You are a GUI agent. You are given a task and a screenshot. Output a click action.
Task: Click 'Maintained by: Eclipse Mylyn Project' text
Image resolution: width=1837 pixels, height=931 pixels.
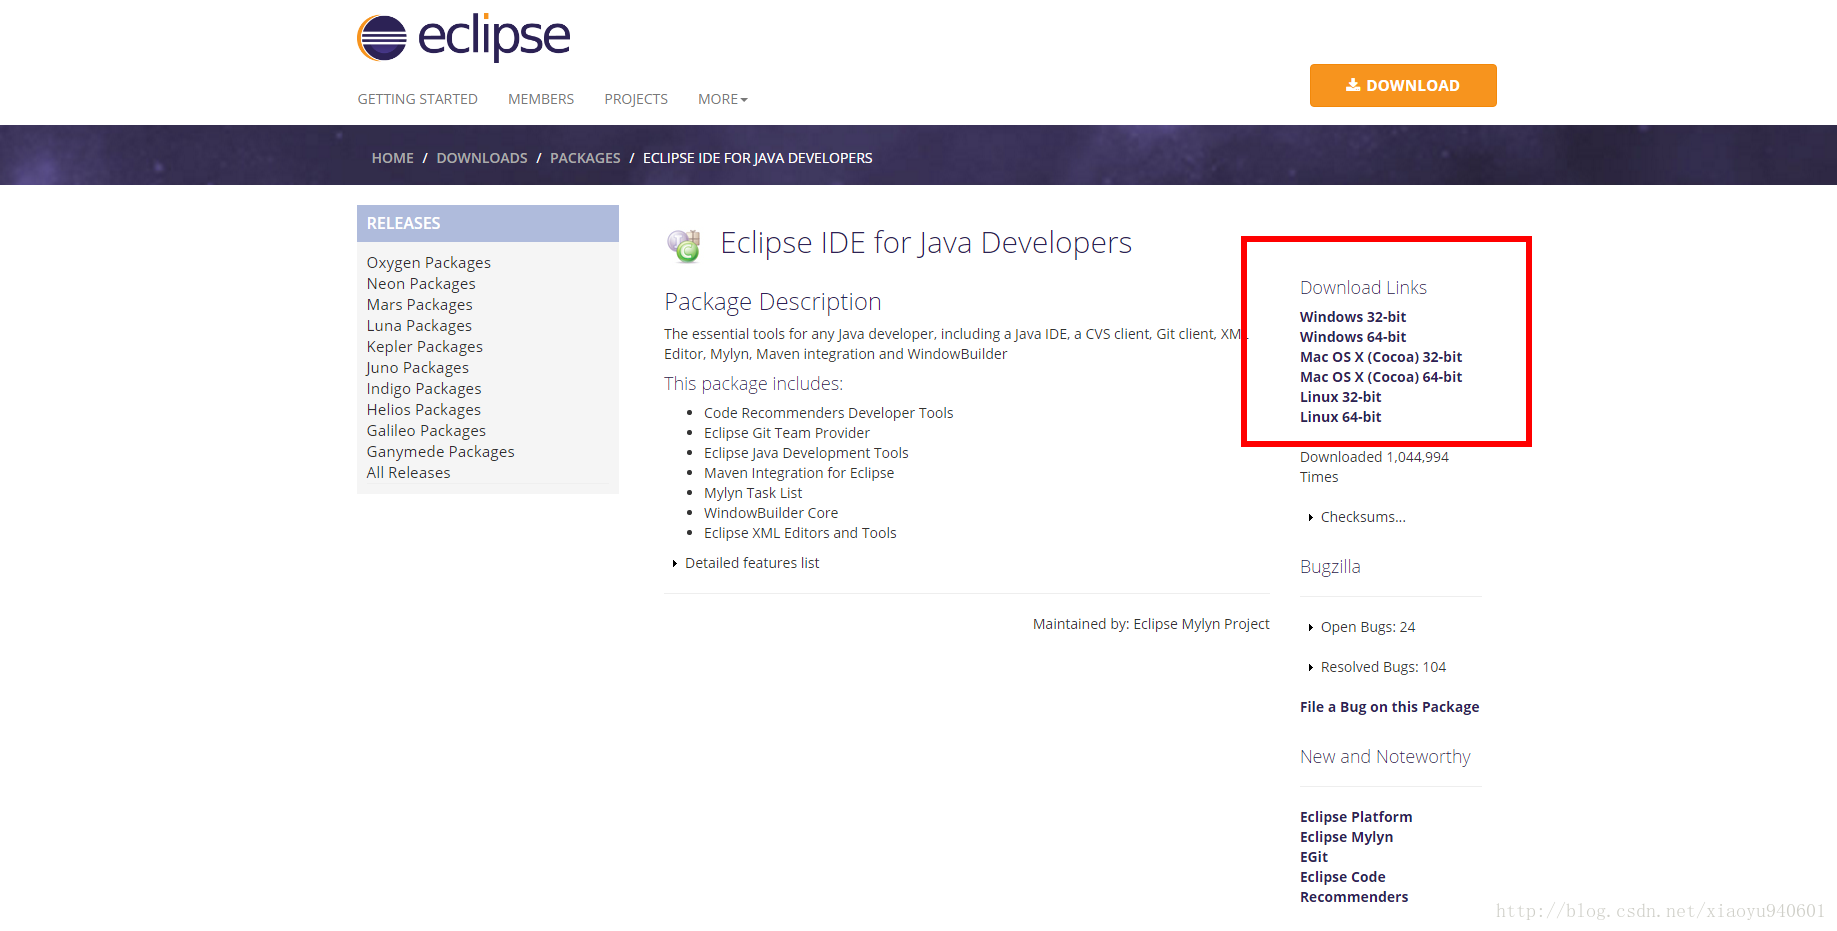point(1151,624)
